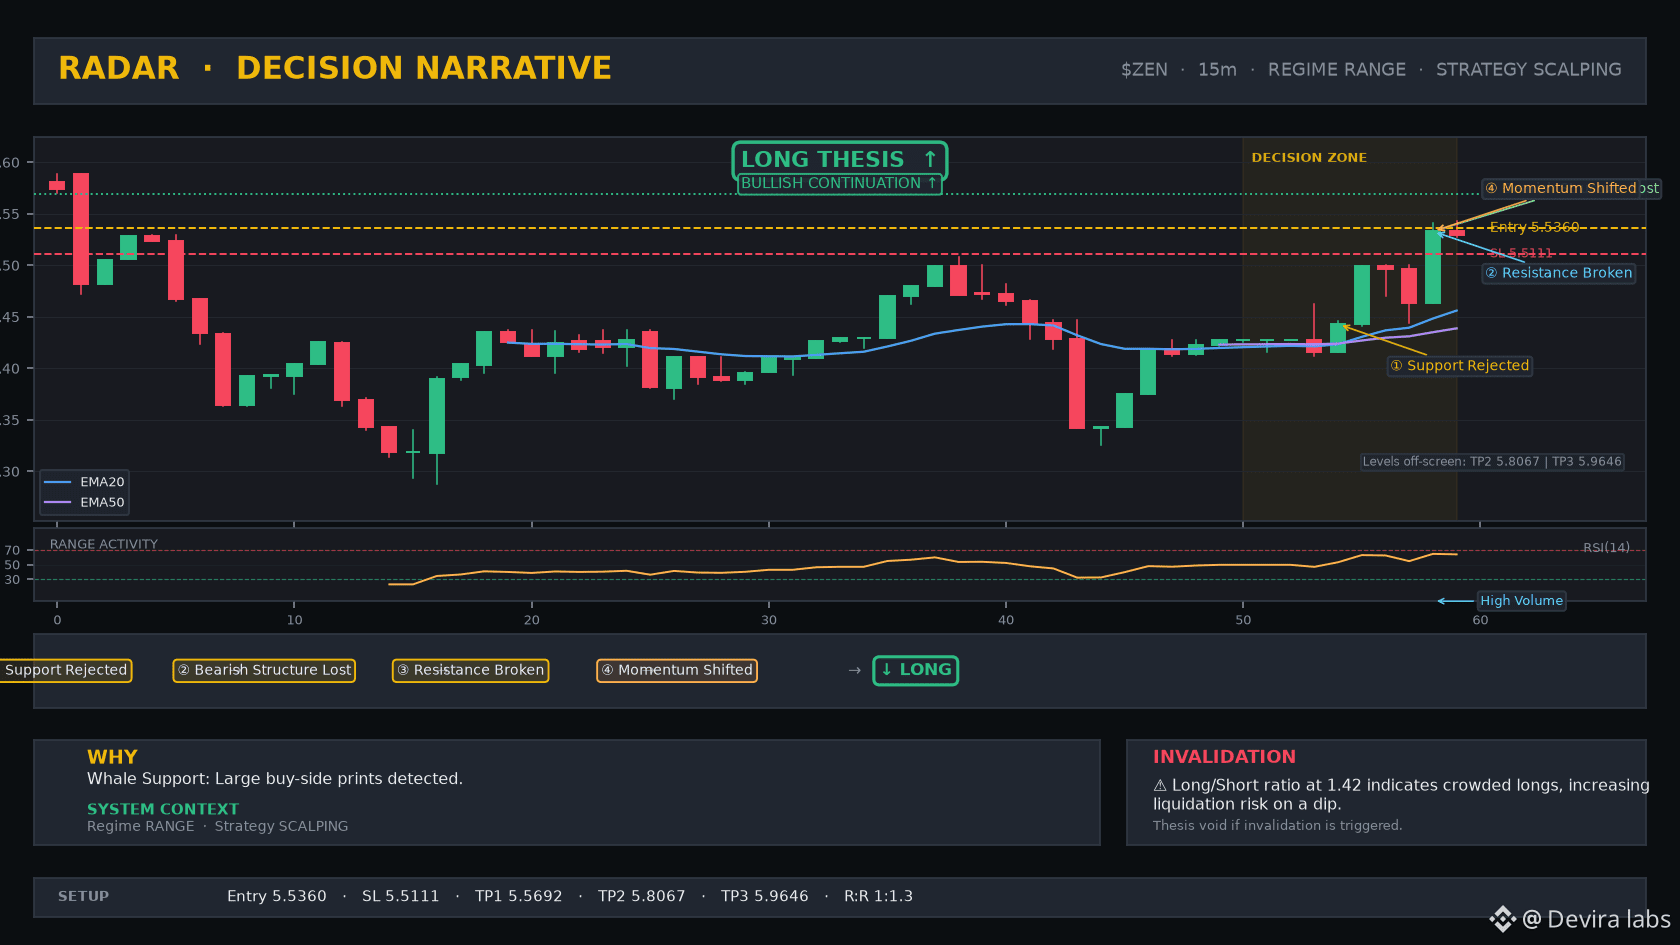Select the Momentum Shifted step chip
The image size is (1680, 945).
tap(677, 670)
